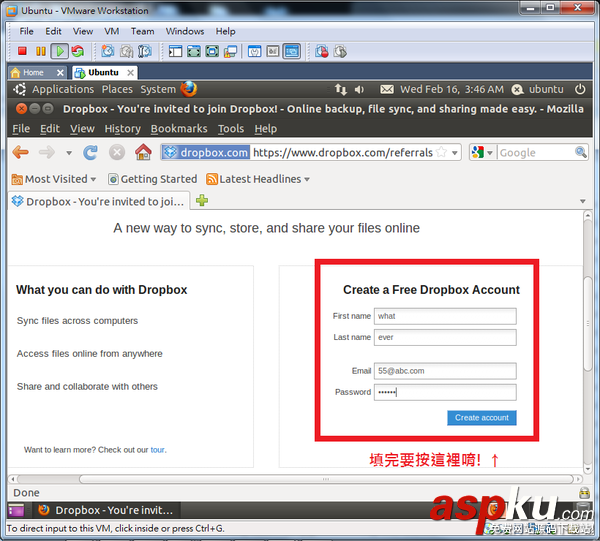
Task: Open the ubuntu user status menu
Action: pos(538,89)
